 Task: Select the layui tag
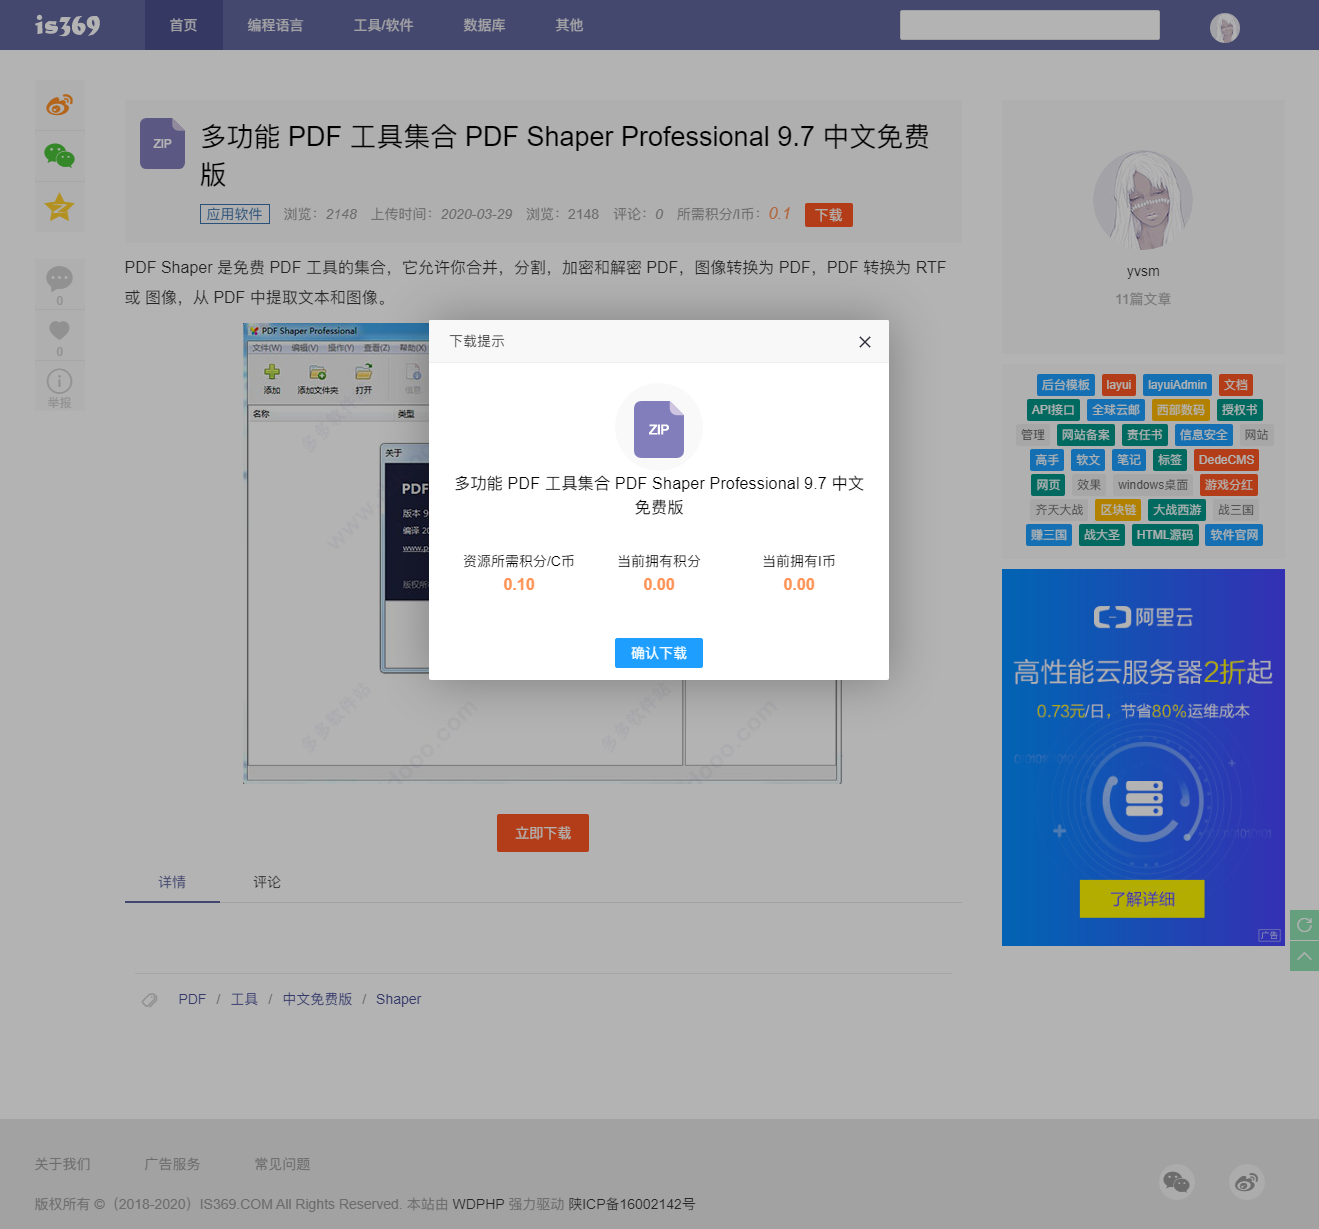(1119, 385)
